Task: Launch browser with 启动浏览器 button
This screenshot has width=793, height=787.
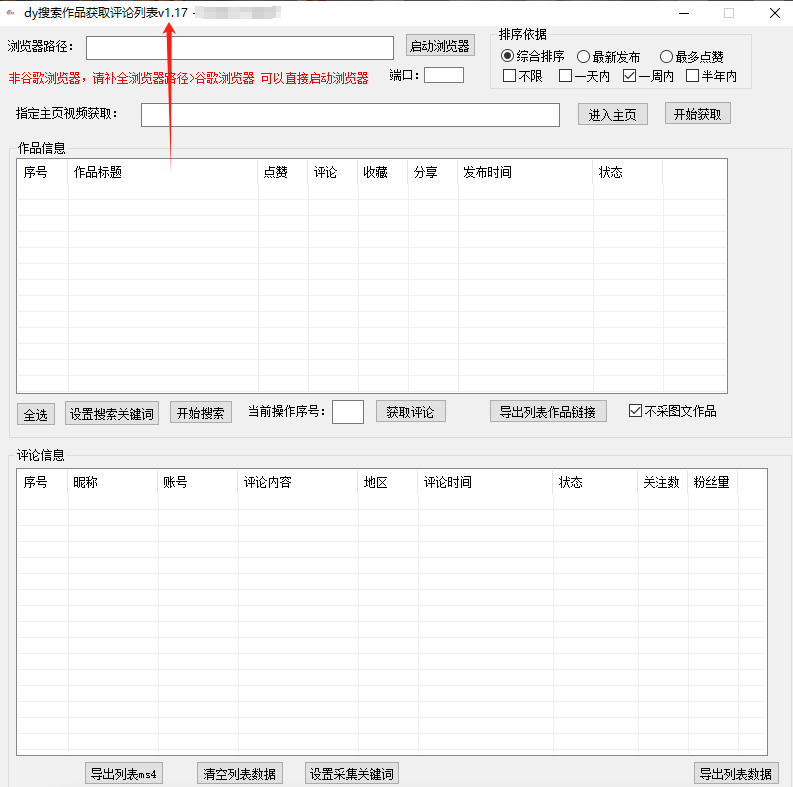Action: coord(440,46)
